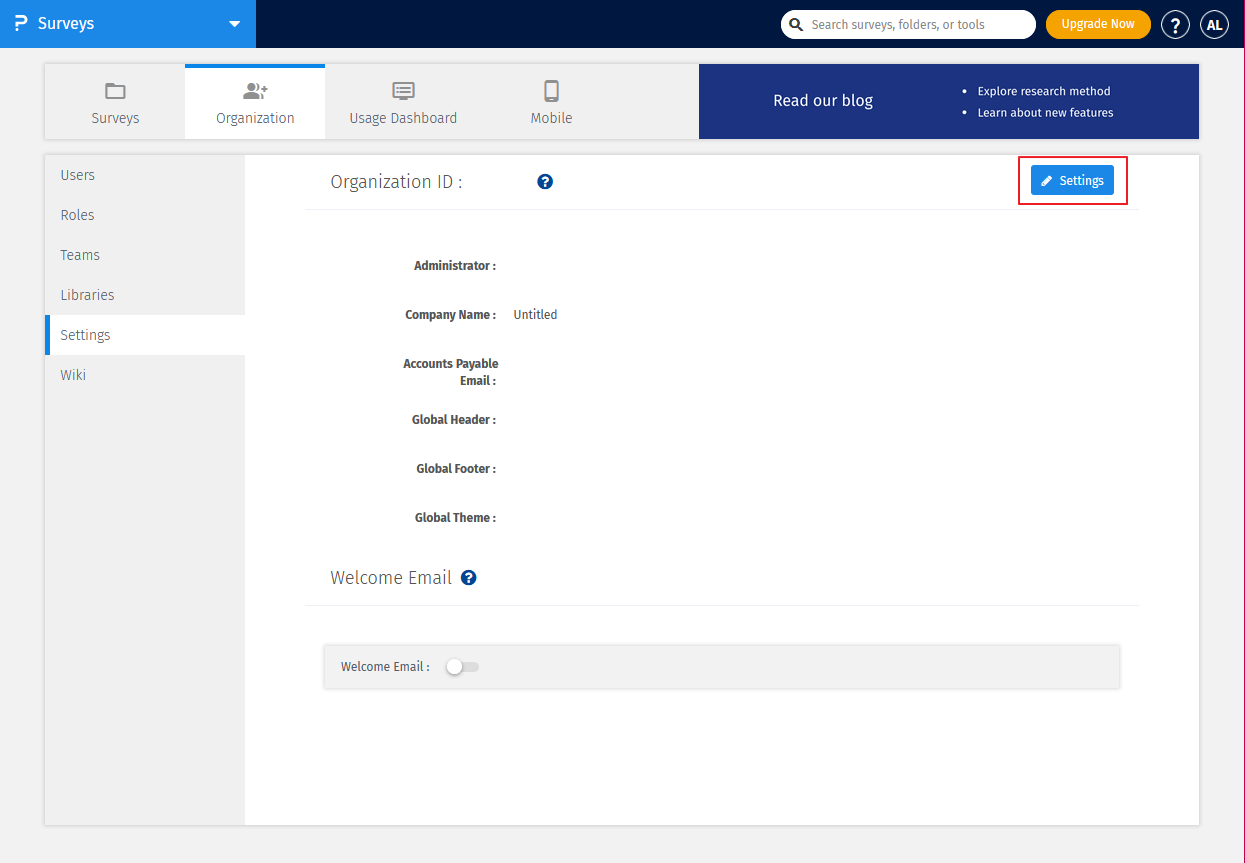Click the Global Header label
This screenshot has width=1245, height=863.
[454, 420]
